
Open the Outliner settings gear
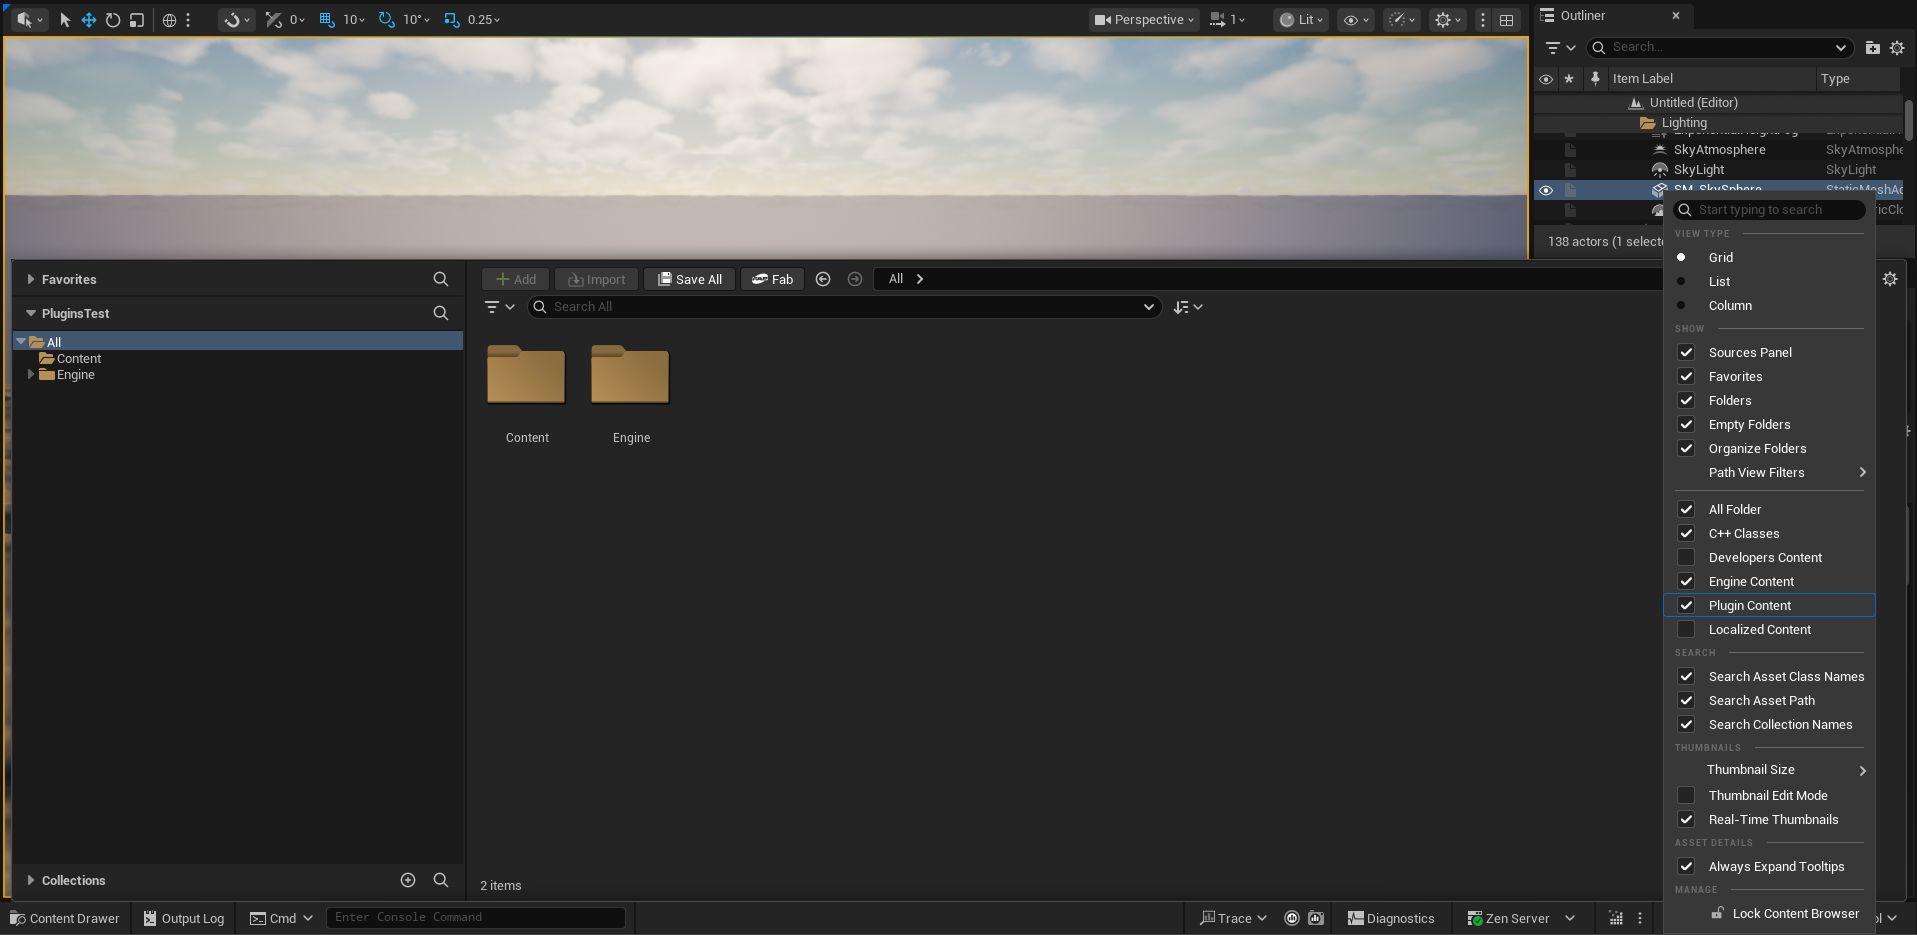[1896, 47]
